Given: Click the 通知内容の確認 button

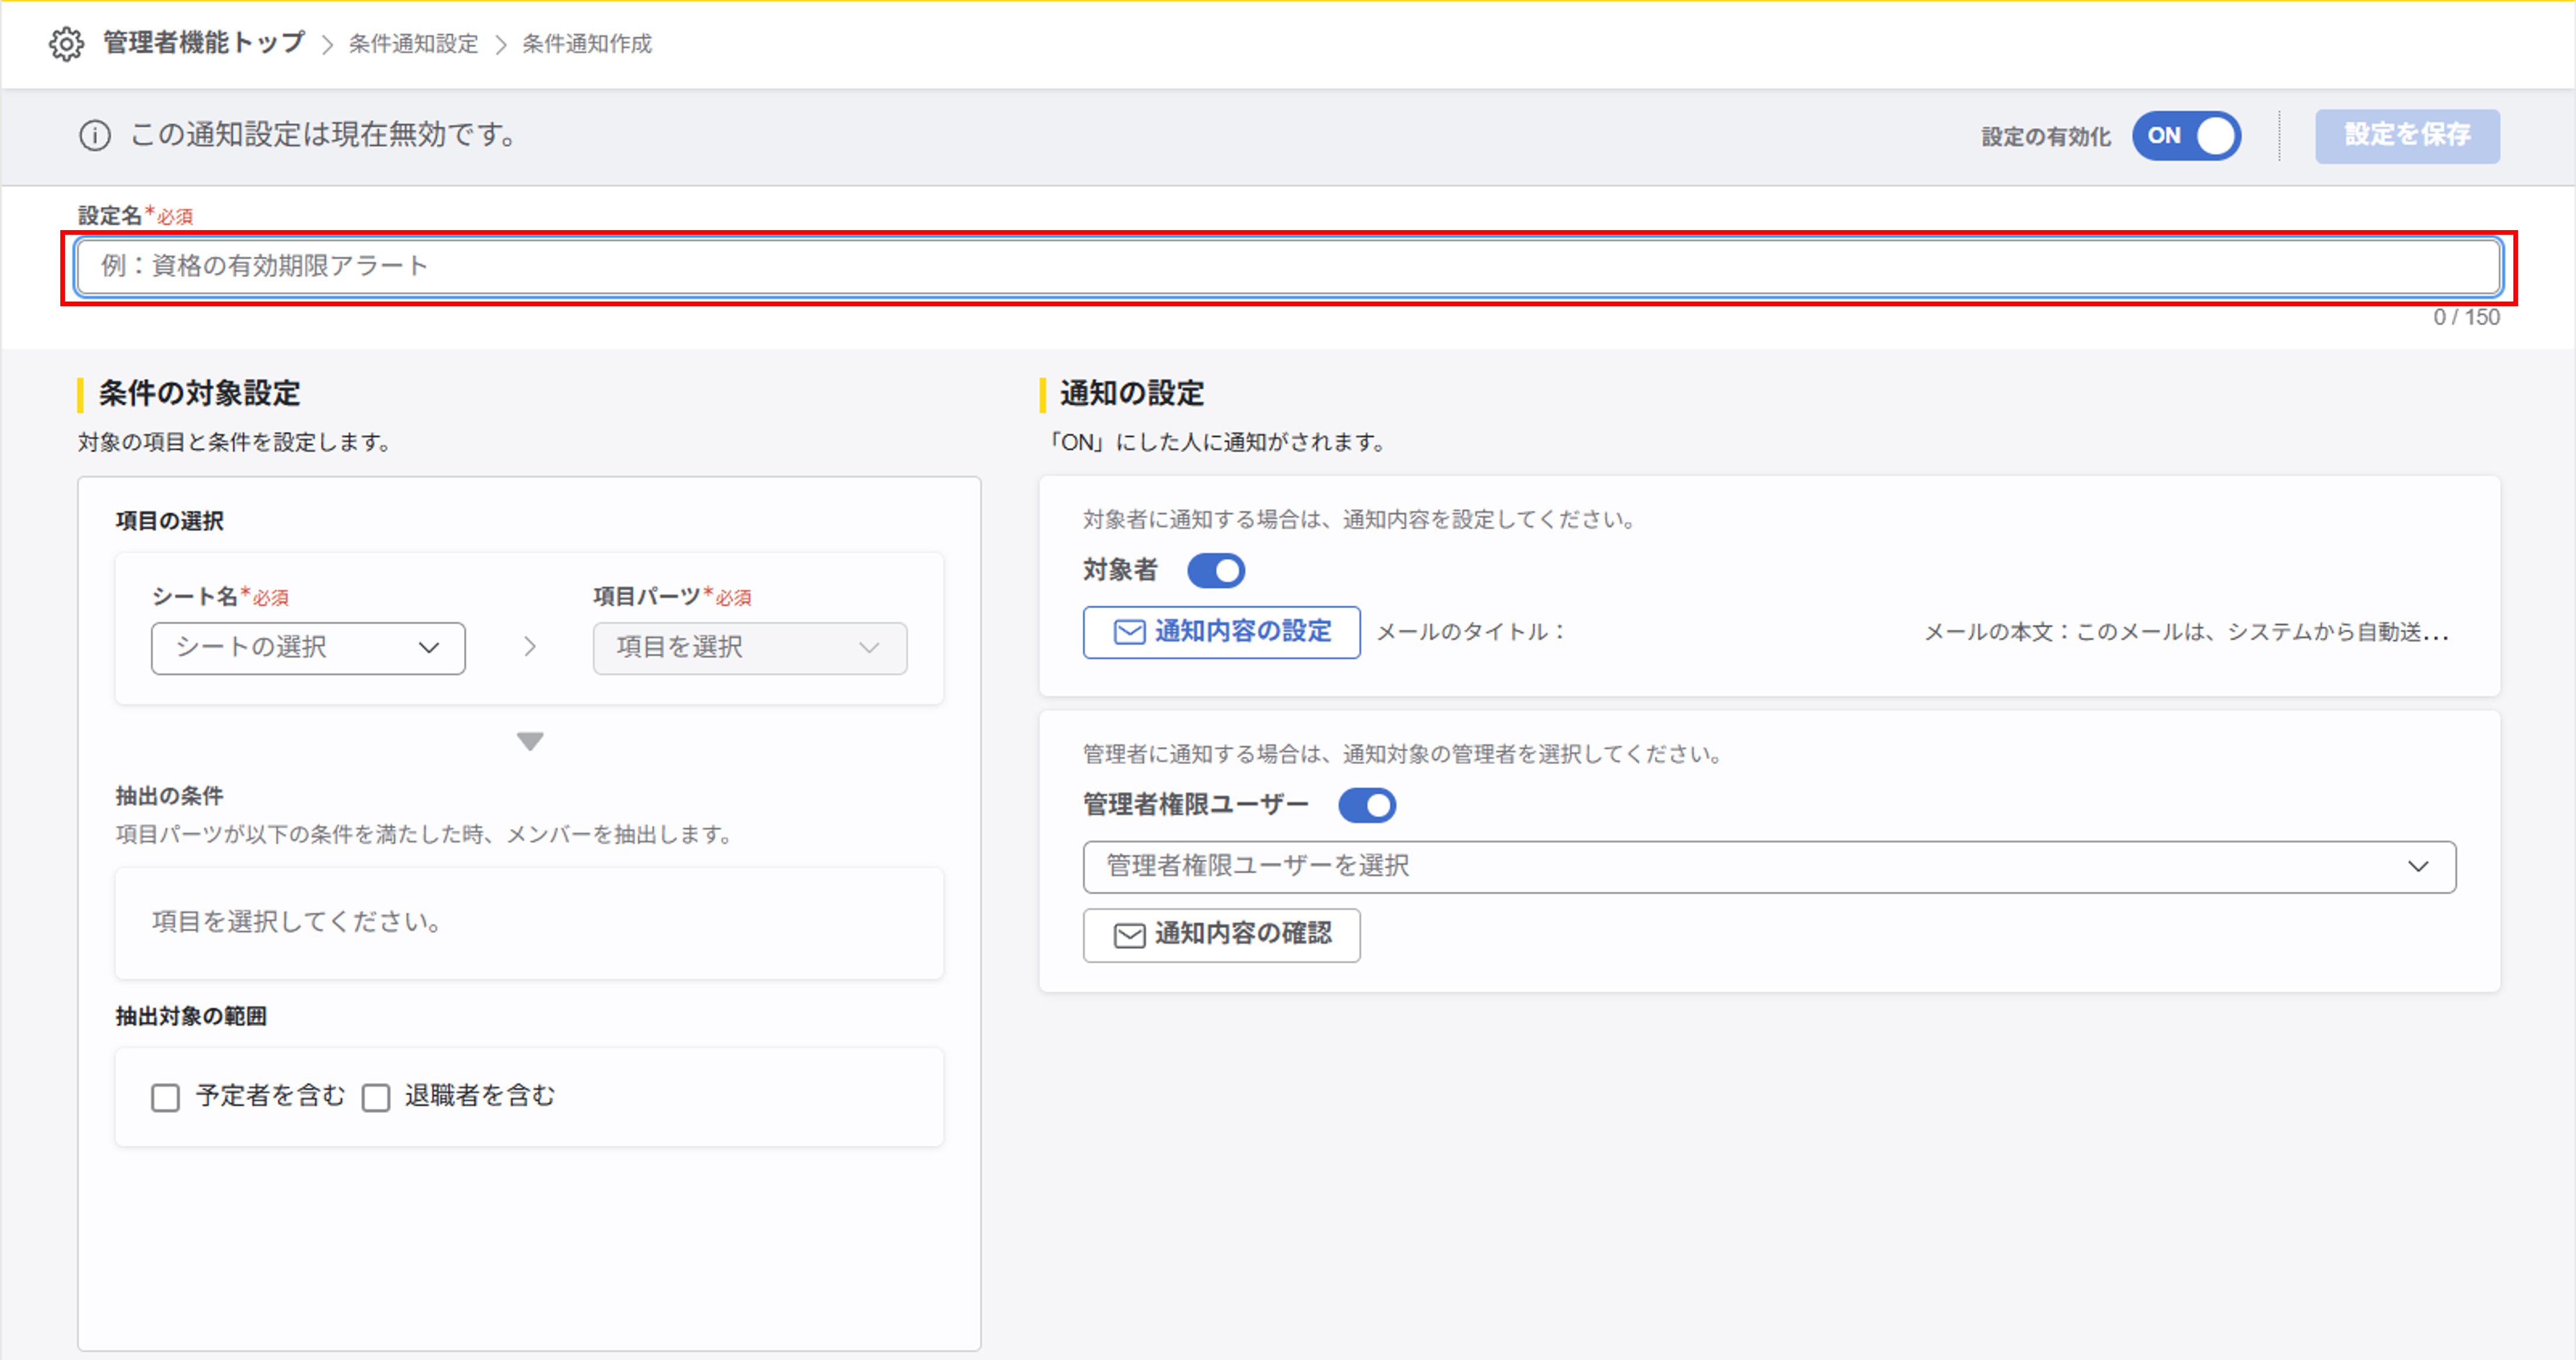Looking at the screenshot, I should tap(1221, 935).
